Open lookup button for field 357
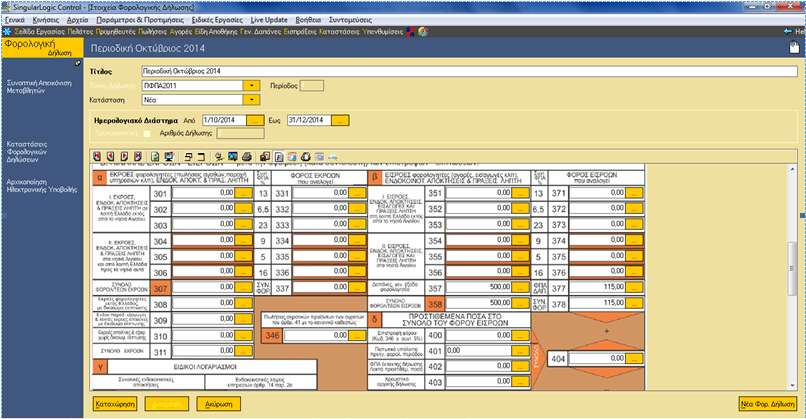Image resolution: width=806 pixels, height=419 pixels. (520, 288)
